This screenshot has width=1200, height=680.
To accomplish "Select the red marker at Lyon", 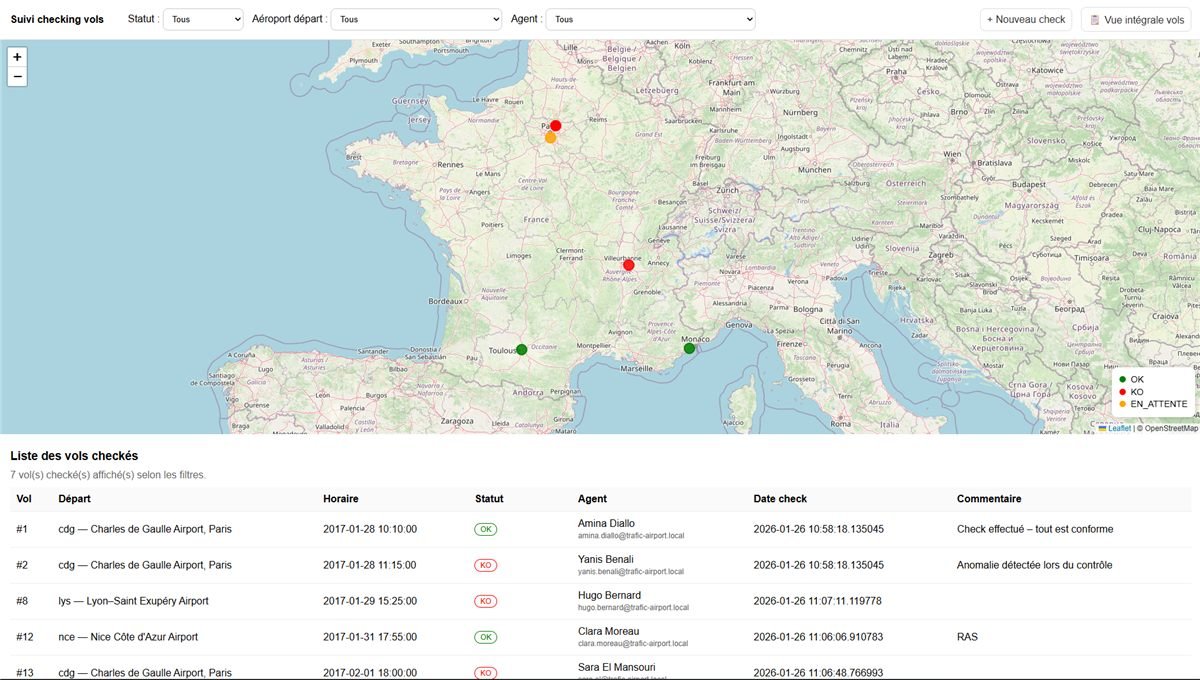I will click(628, 265).
